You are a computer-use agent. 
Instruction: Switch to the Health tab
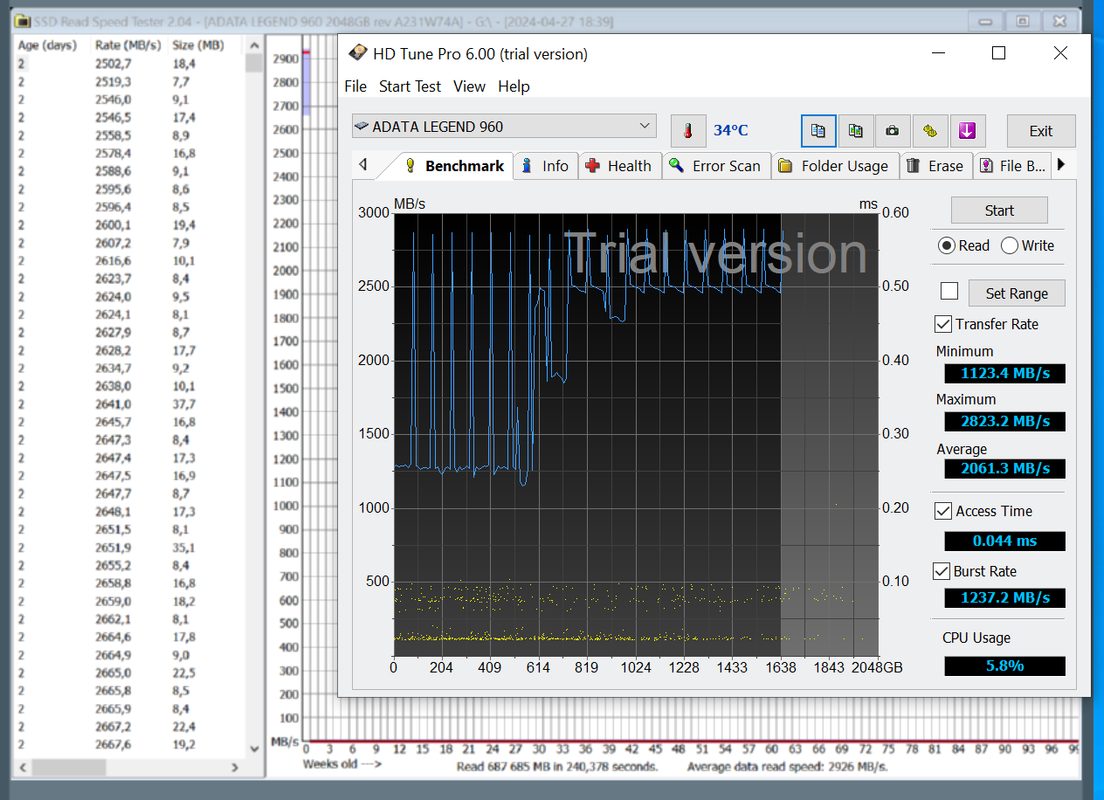click(x=620, y=165)
